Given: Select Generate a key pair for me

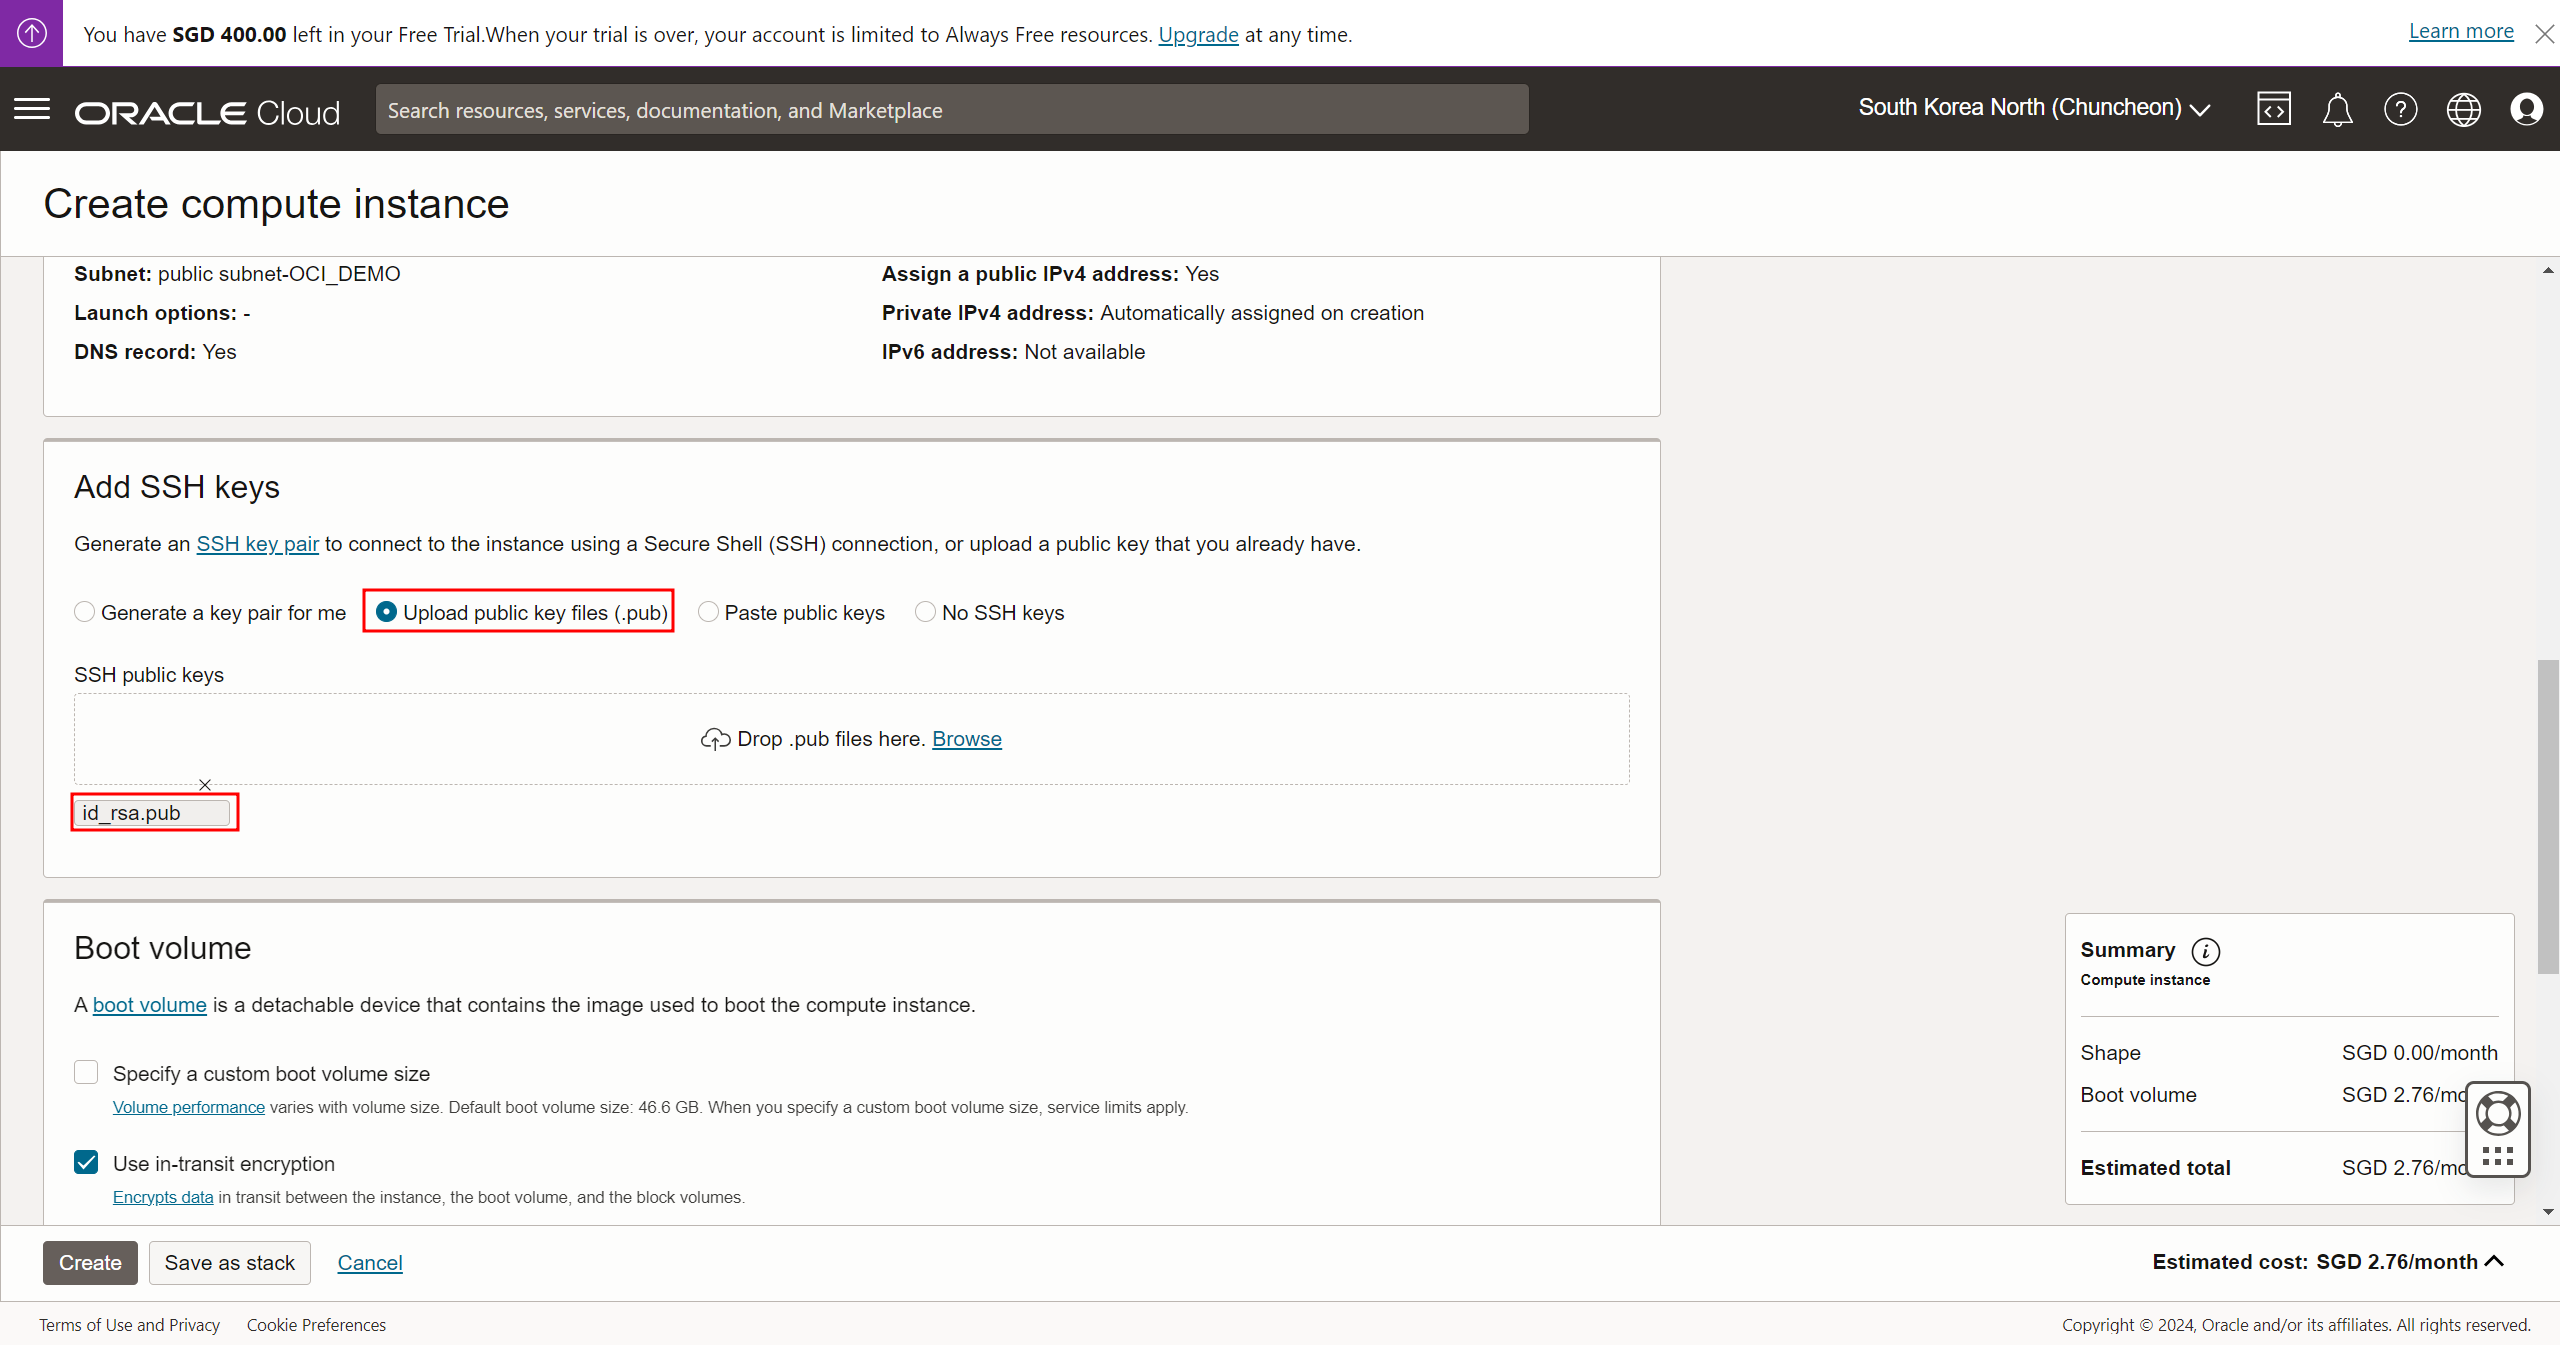Looking at the screenshot, I should 85,612.
